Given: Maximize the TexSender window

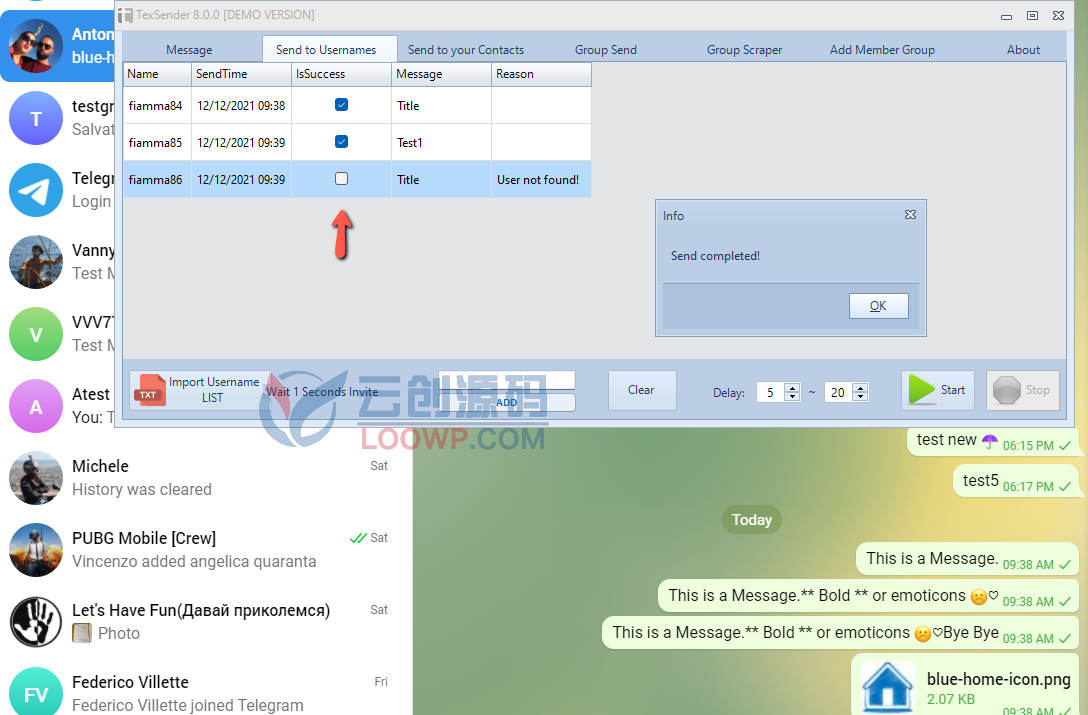Looking at the screenshot, I should pyautogui.click(x=1032, y=15).
